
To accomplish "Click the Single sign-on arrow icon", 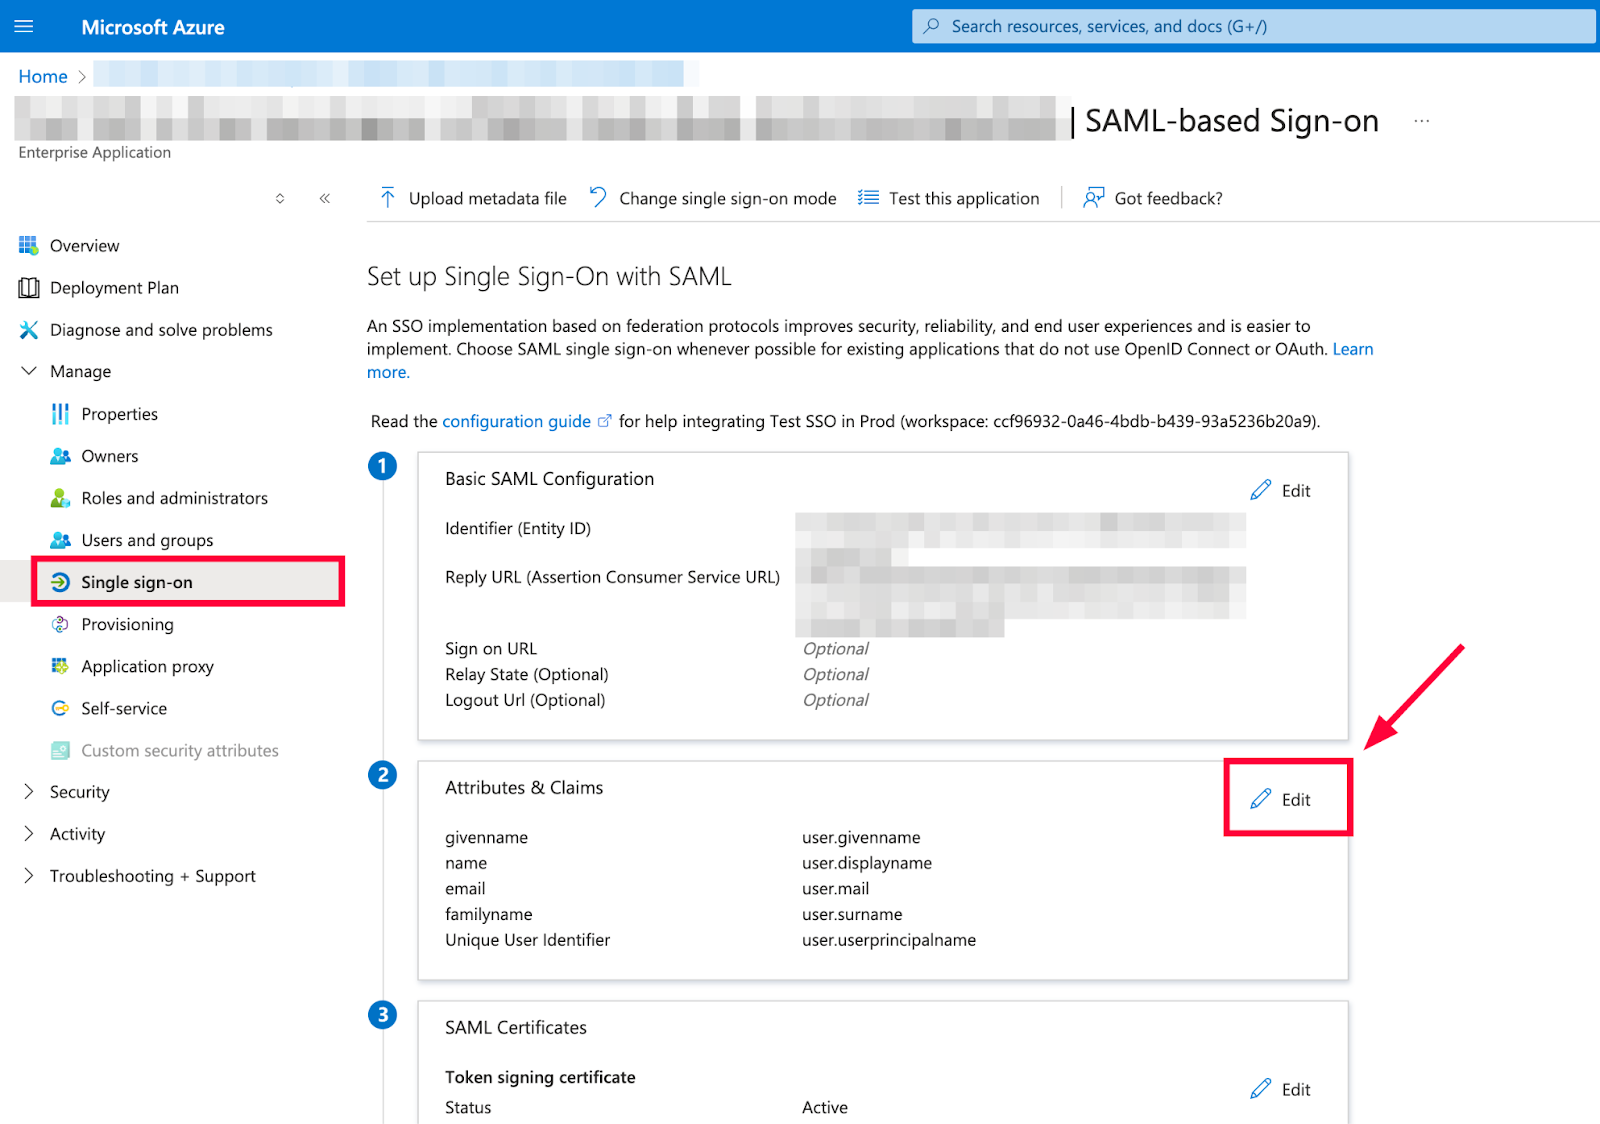I will point(60,582).
